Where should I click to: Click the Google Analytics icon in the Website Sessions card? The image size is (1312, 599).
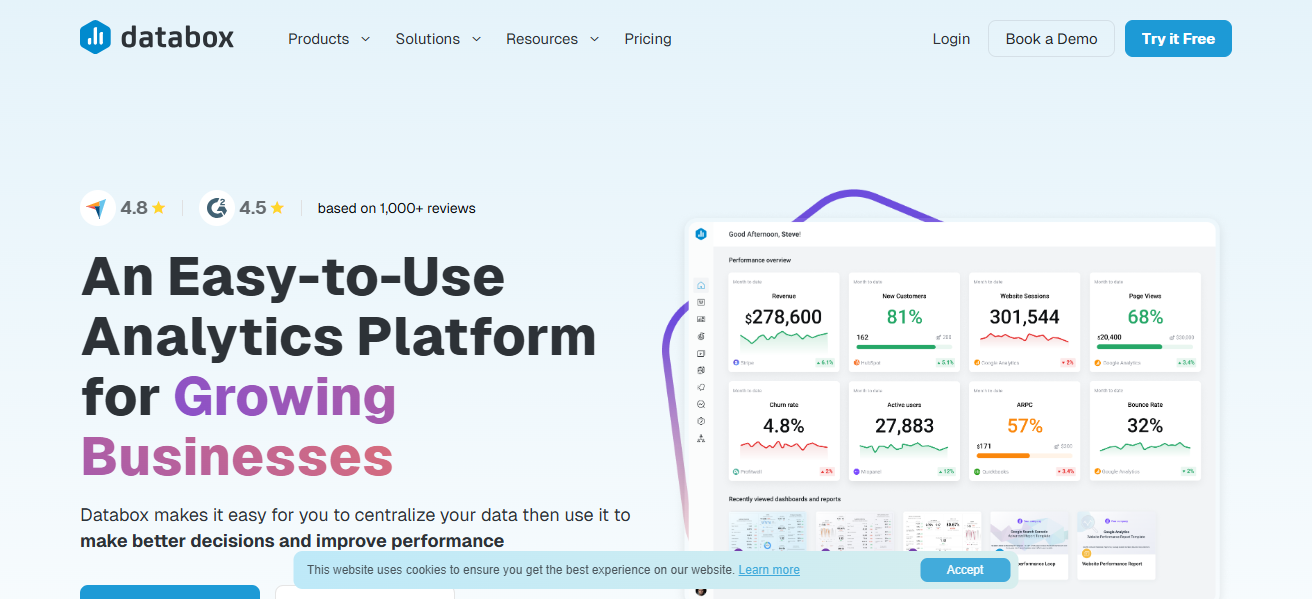tap(977, 362)
